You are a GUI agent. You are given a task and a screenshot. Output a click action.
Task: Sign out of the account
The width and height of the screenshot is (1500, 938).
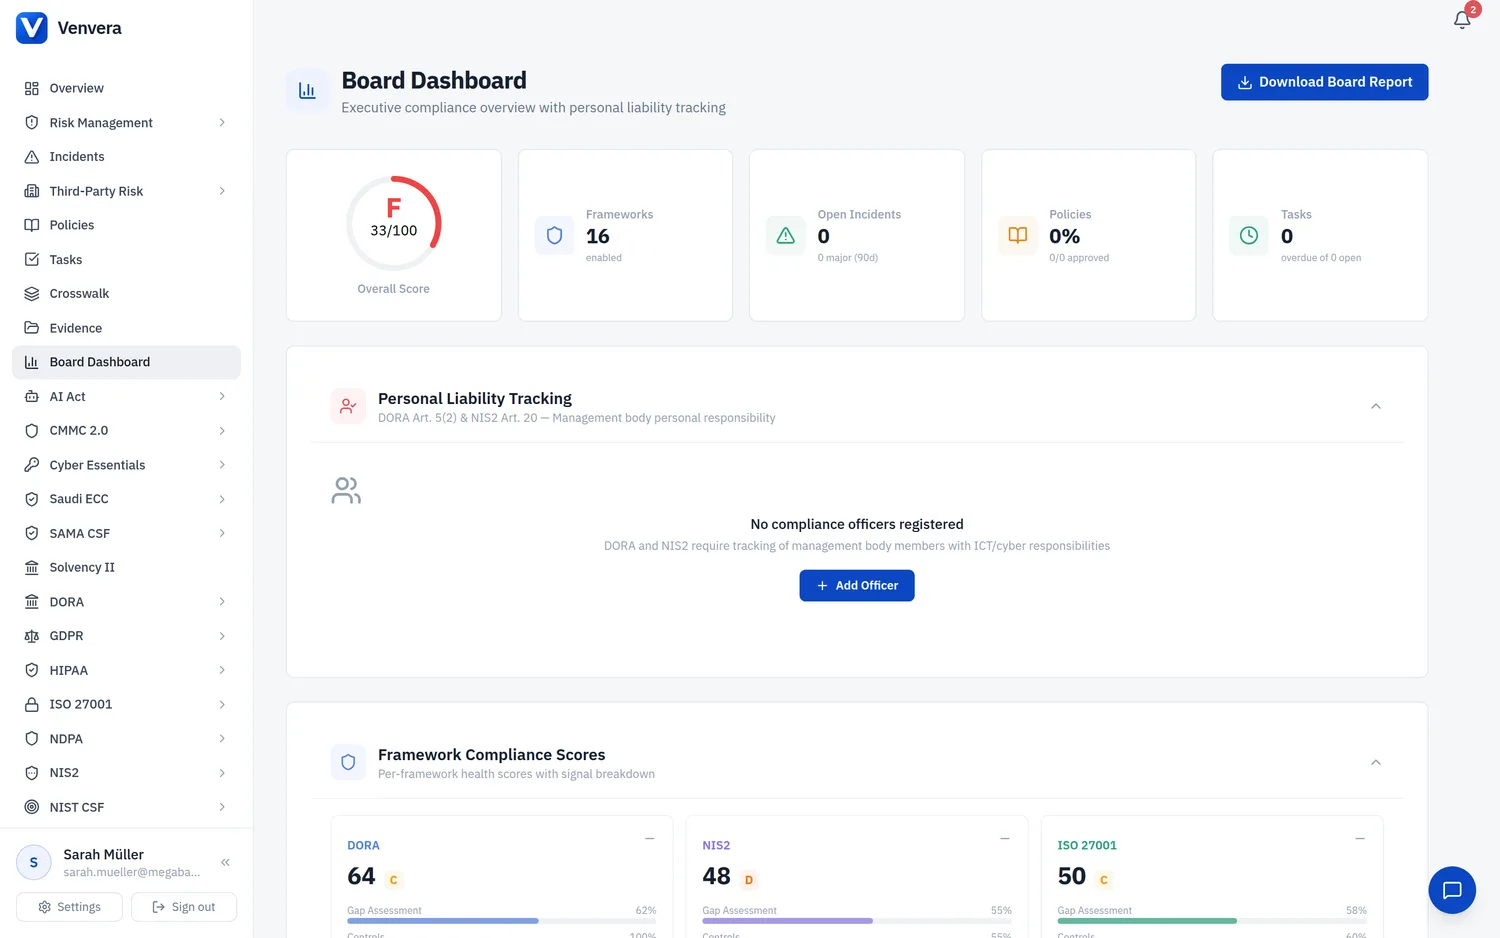tap(184, 907)
